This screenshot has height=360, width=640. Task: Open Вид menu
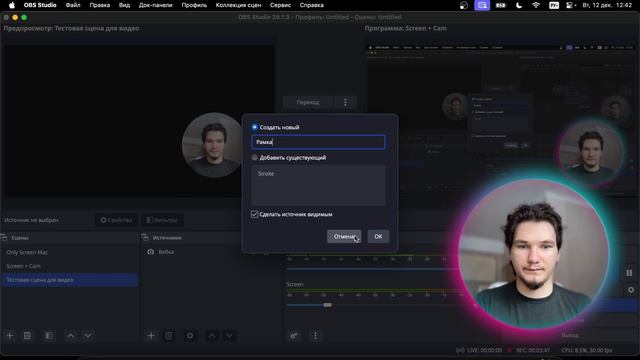coord(124,5)
